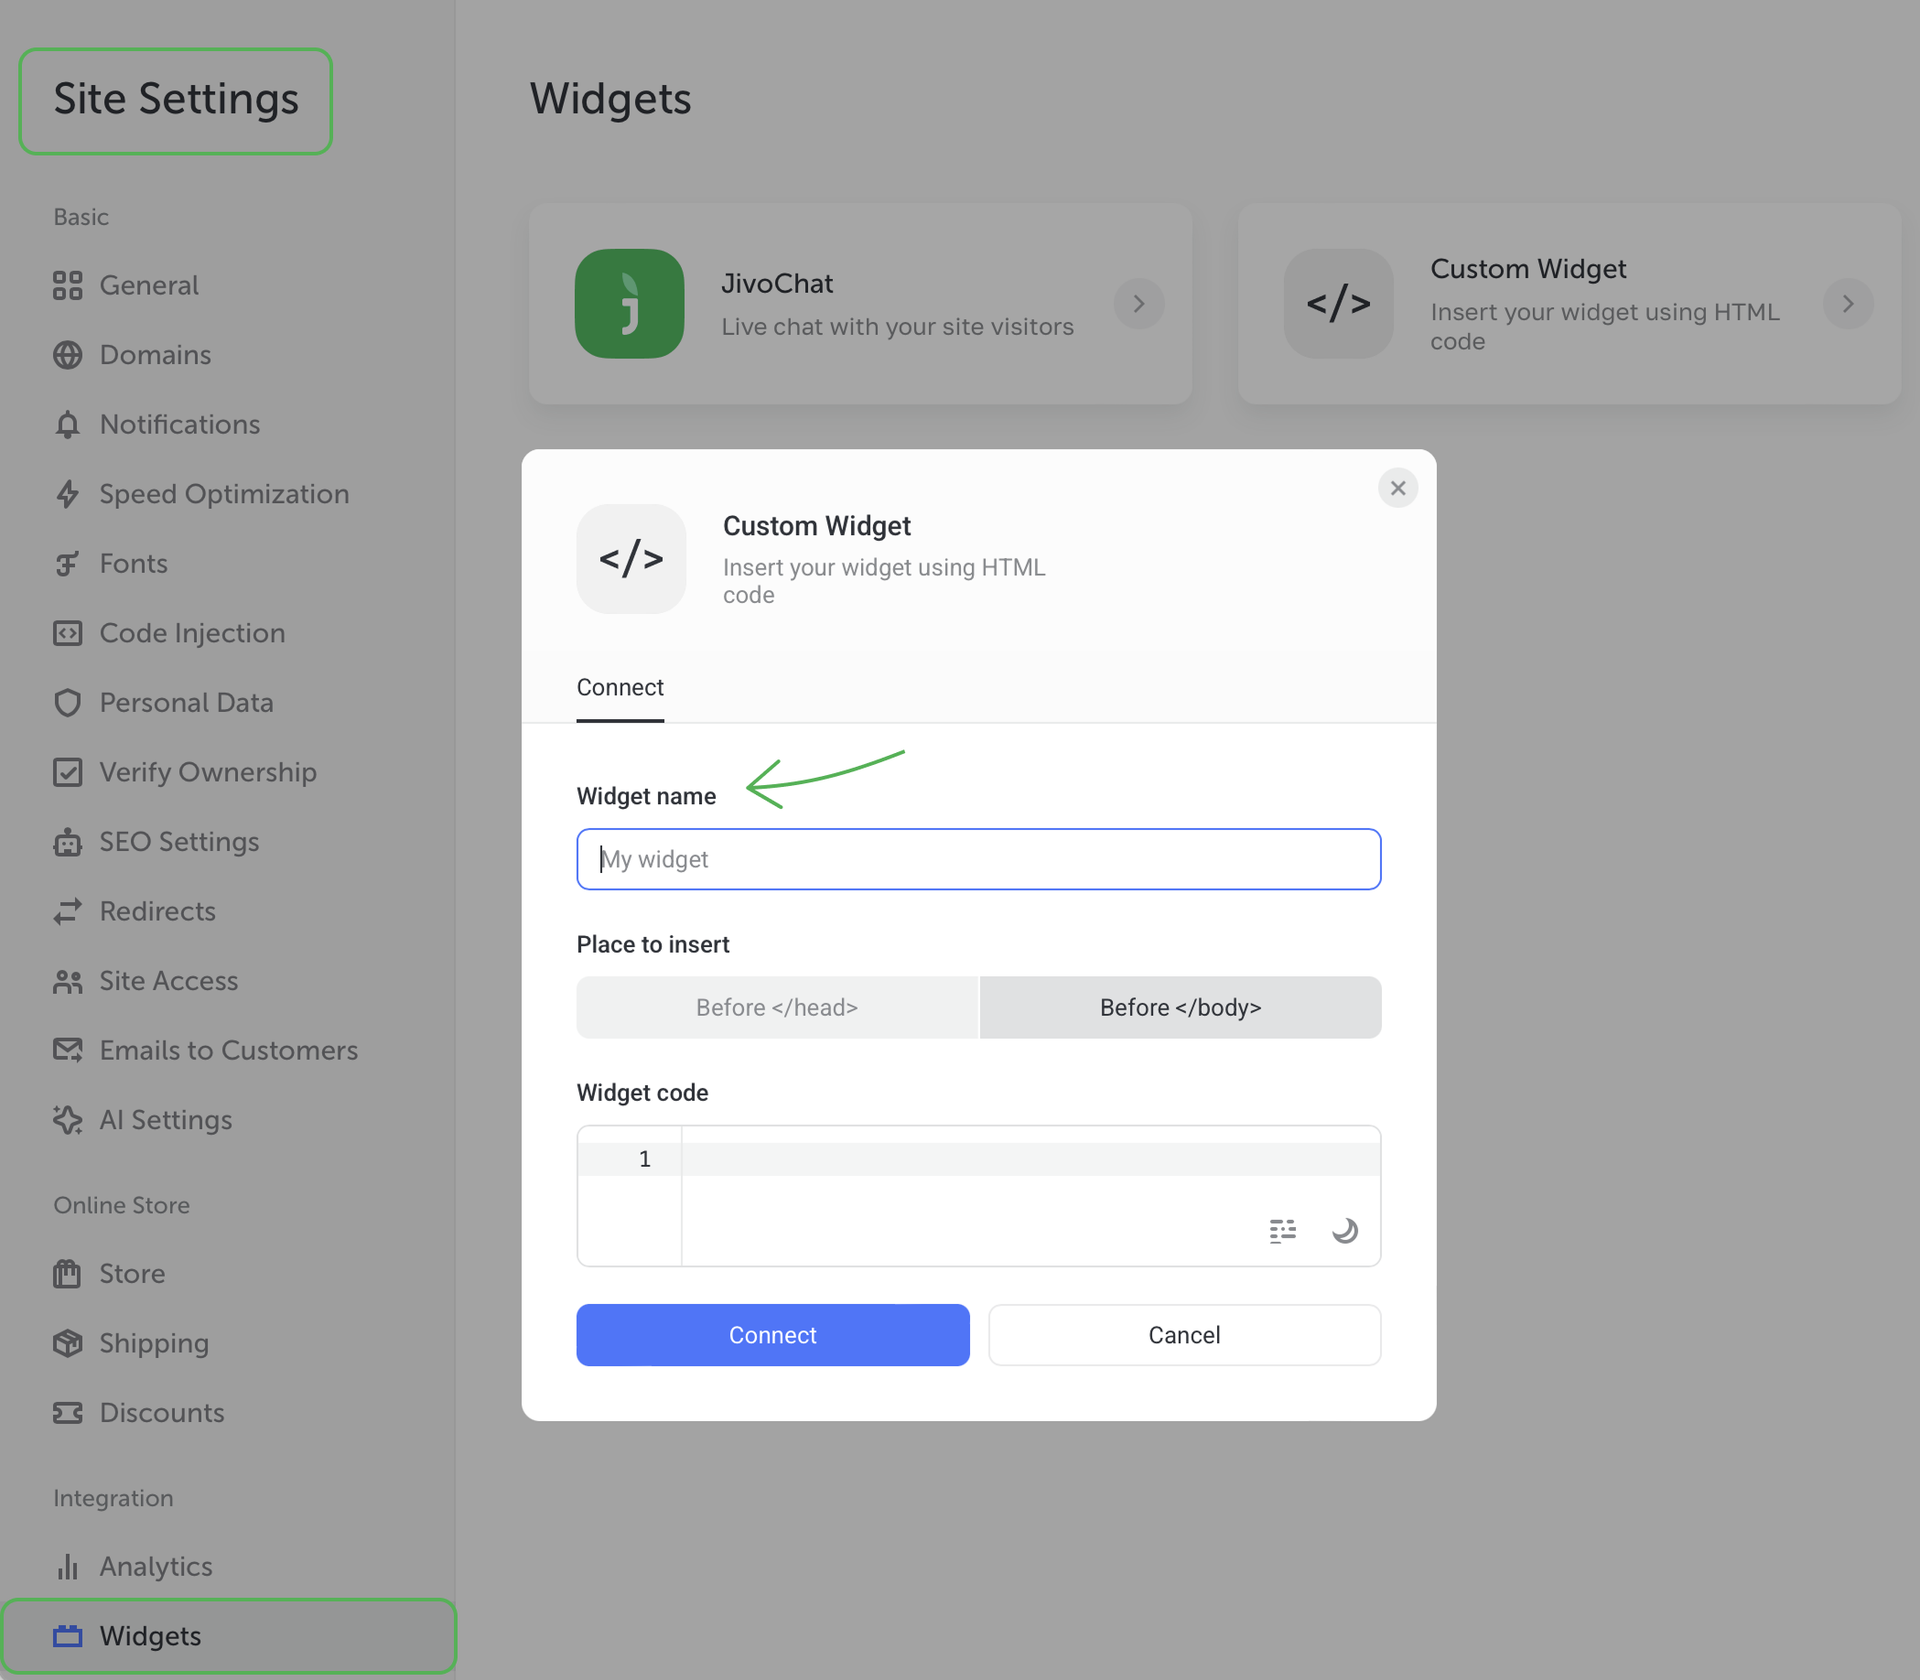
Task: Click the green JivoChat logo icon
Action: (629, 304)
